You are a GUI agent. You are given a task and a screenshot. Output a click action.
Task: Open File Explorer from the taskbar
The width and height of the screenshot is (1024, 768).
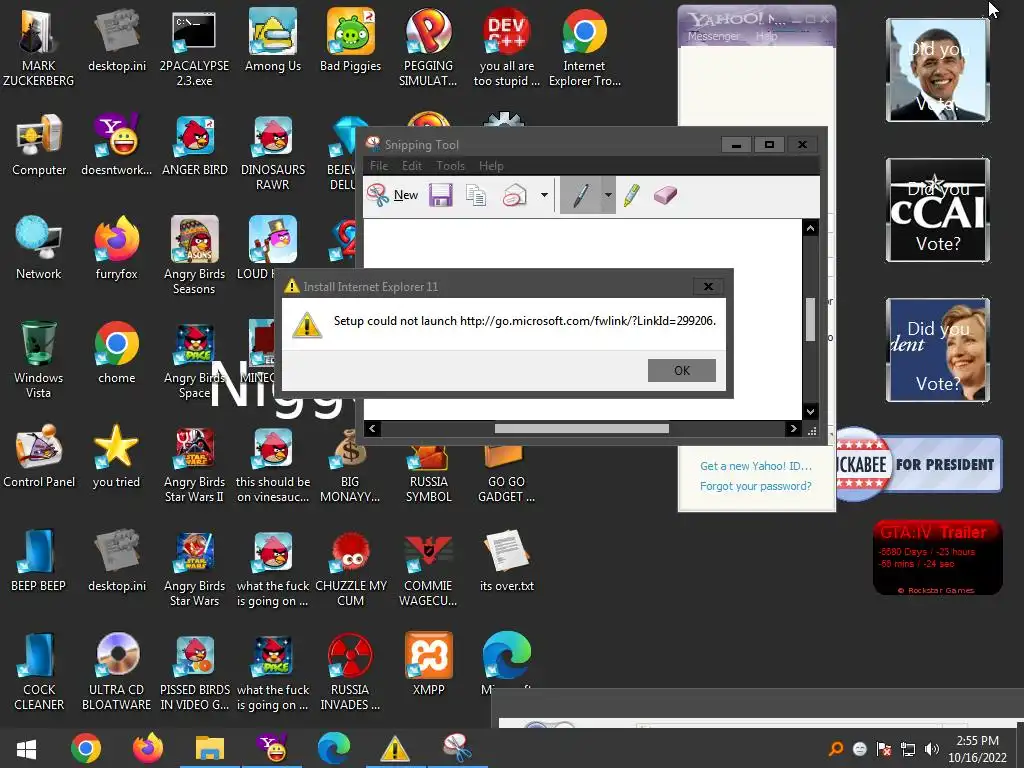click(210, 748)
